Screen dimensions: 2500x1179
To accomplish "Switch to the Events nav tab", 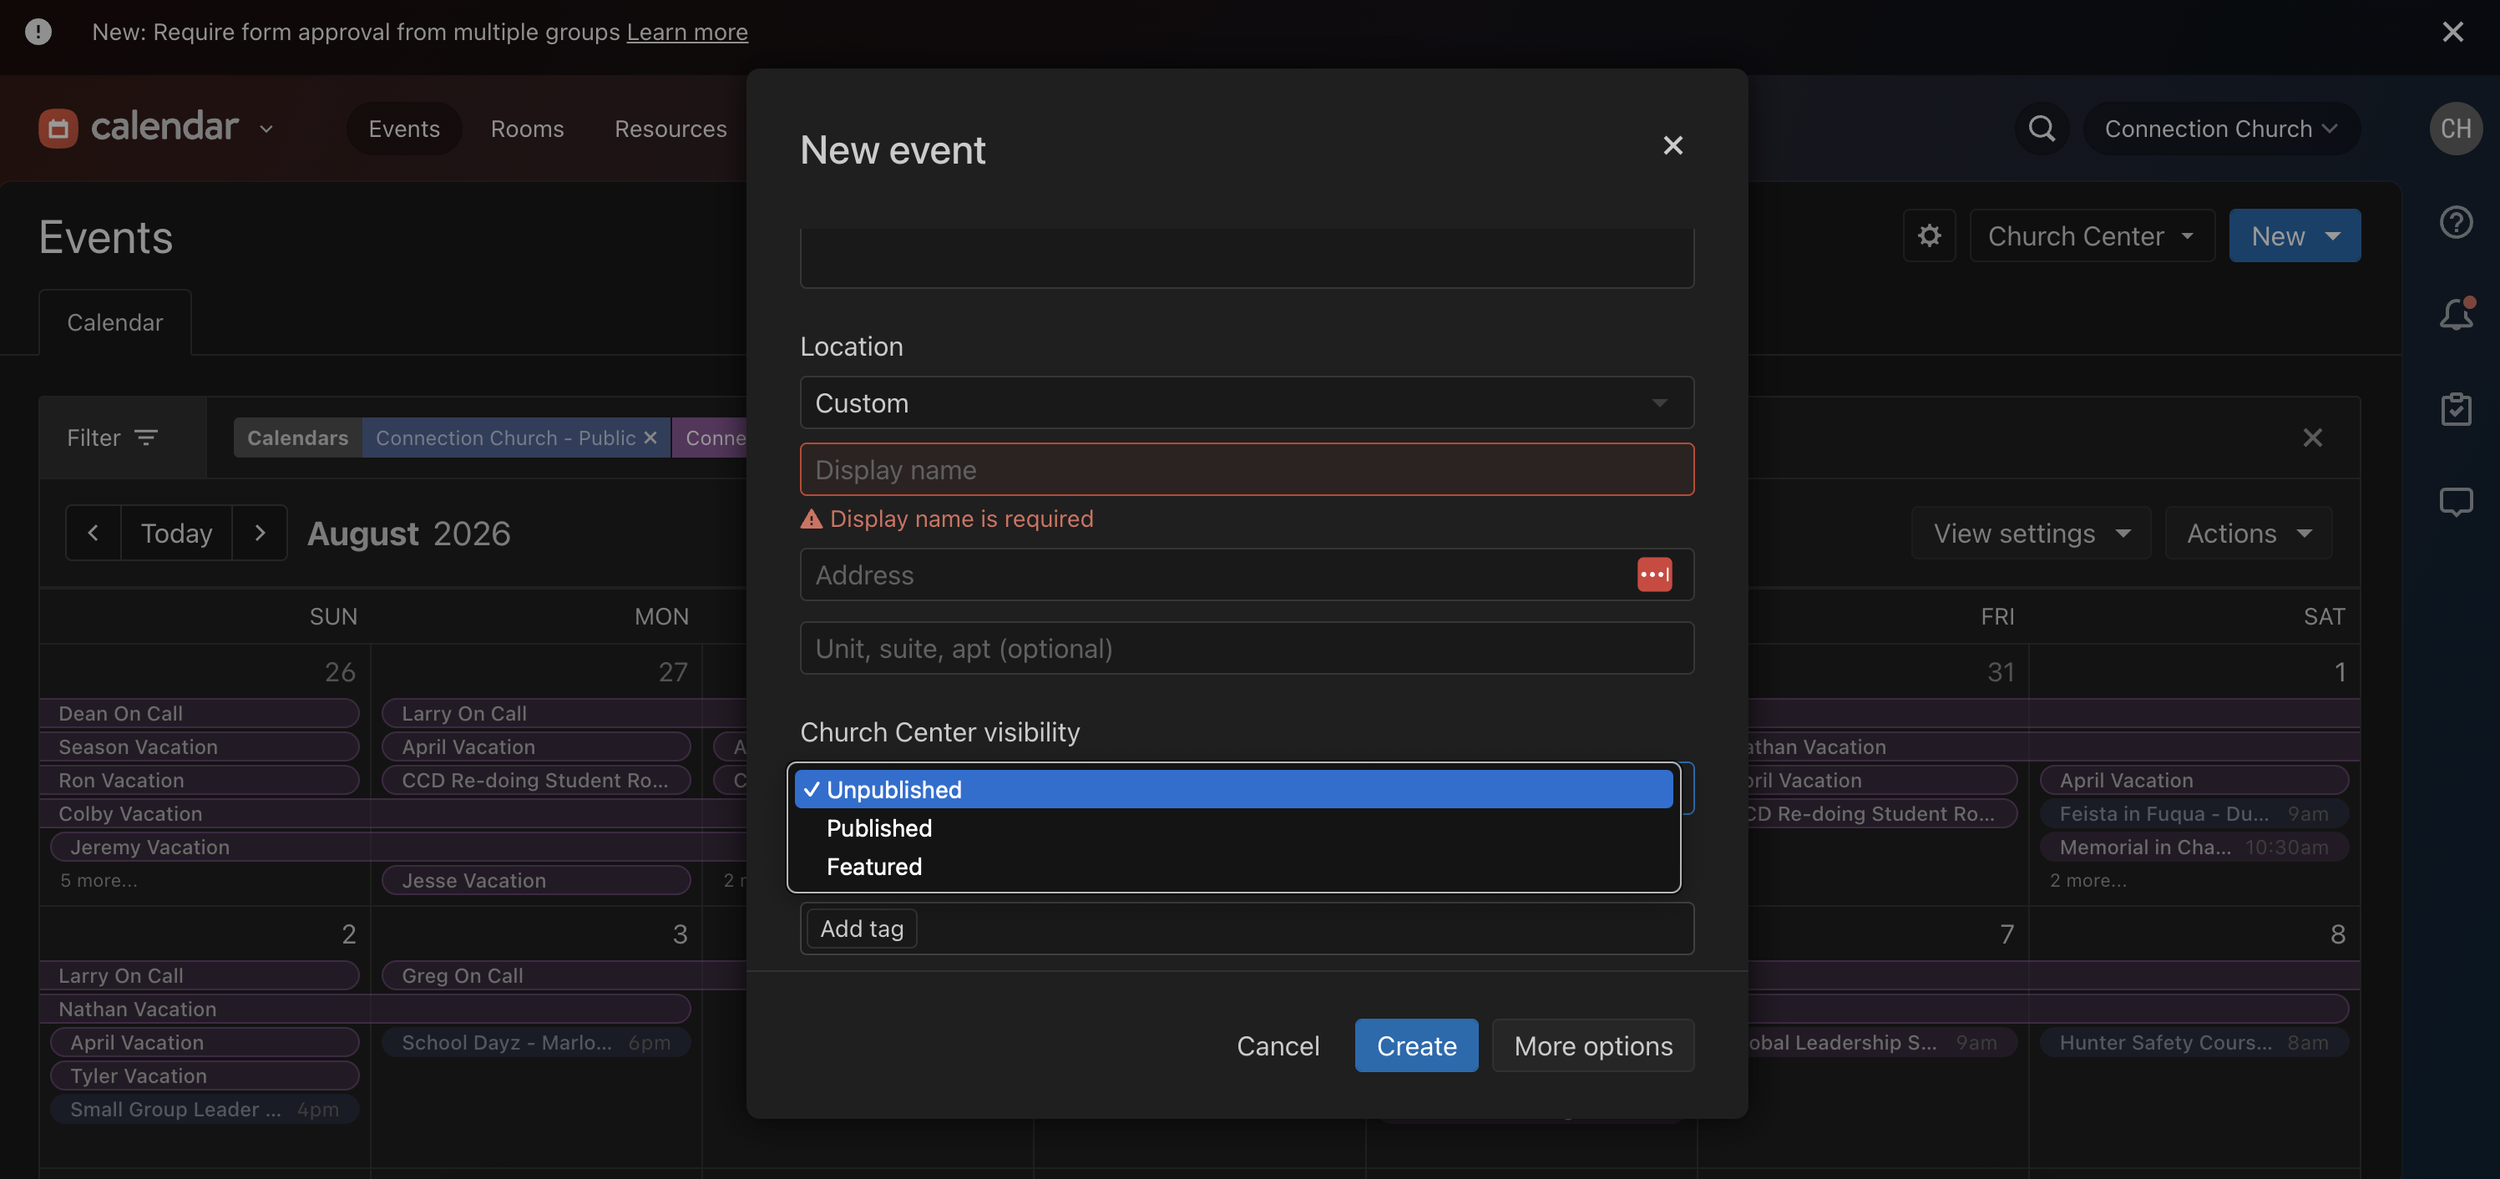I will point(404,128).
